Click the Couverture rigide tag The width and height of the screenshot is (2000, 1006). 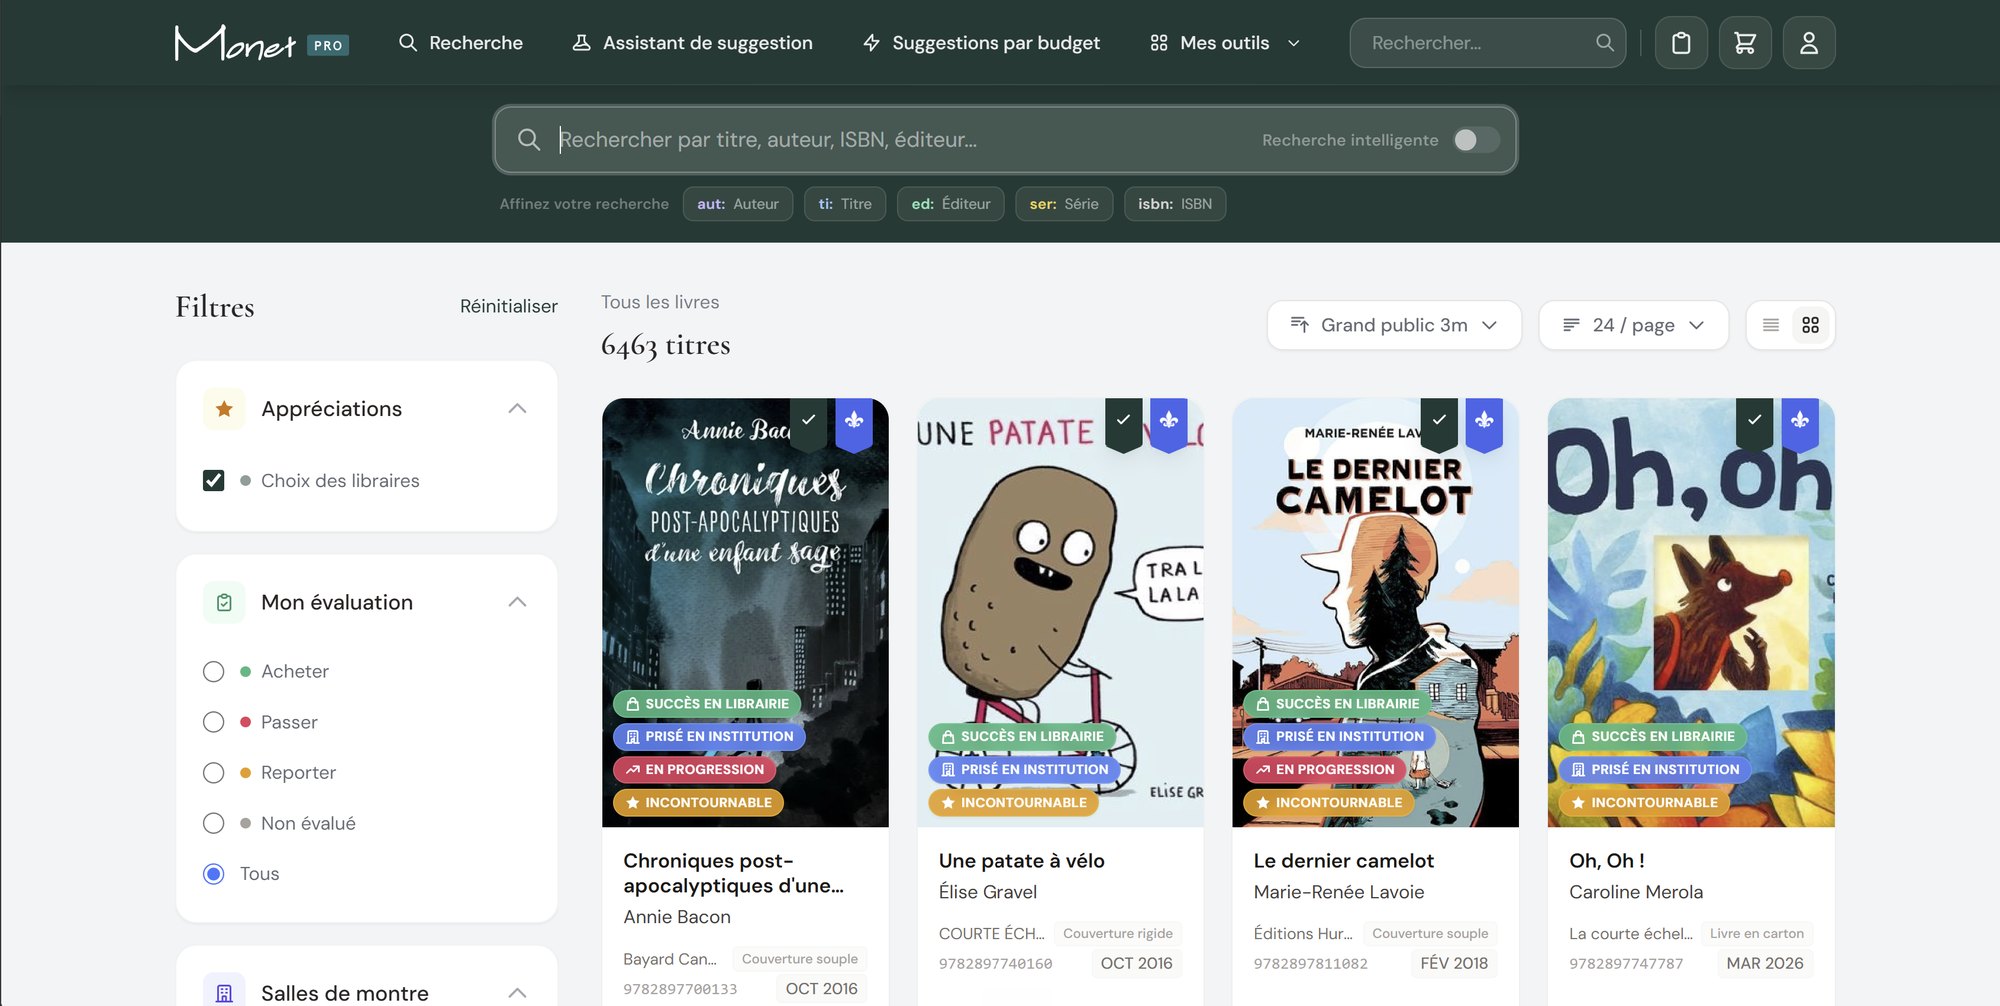1118,934
